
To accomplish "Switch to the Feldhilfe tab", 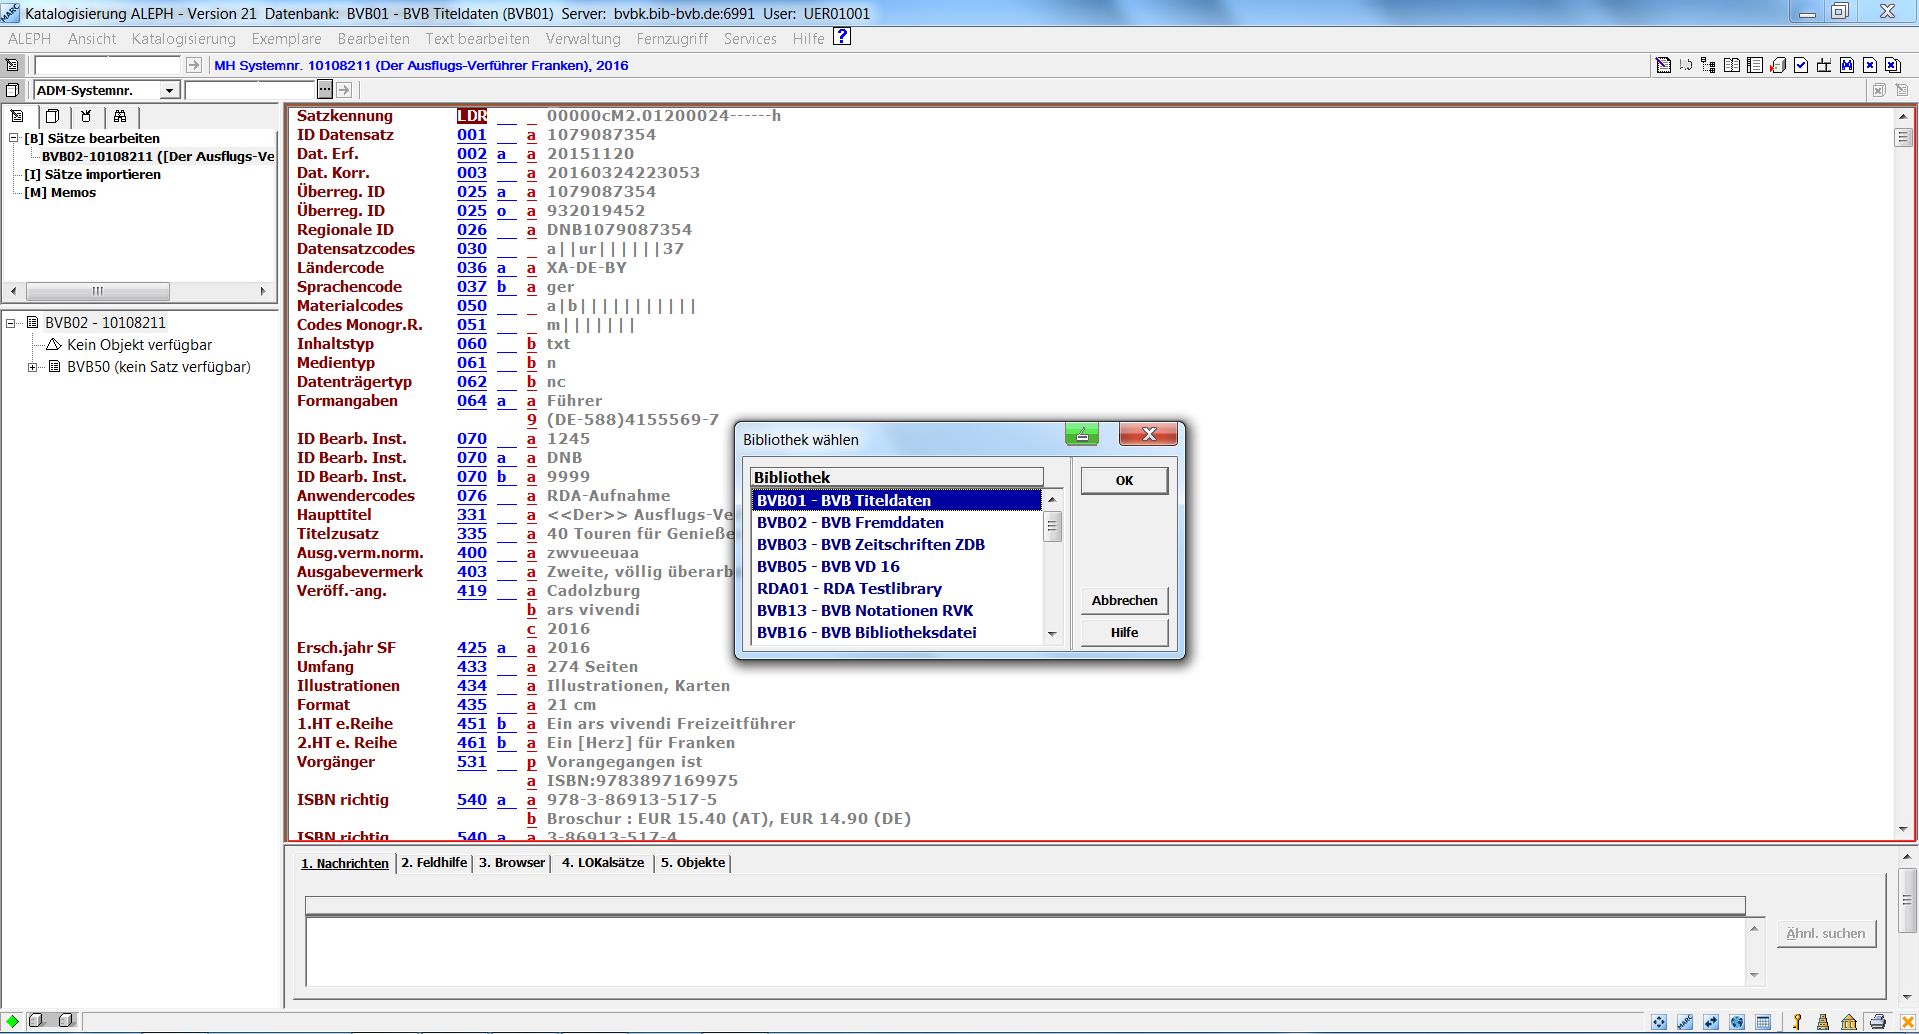I will click(434, 862).
